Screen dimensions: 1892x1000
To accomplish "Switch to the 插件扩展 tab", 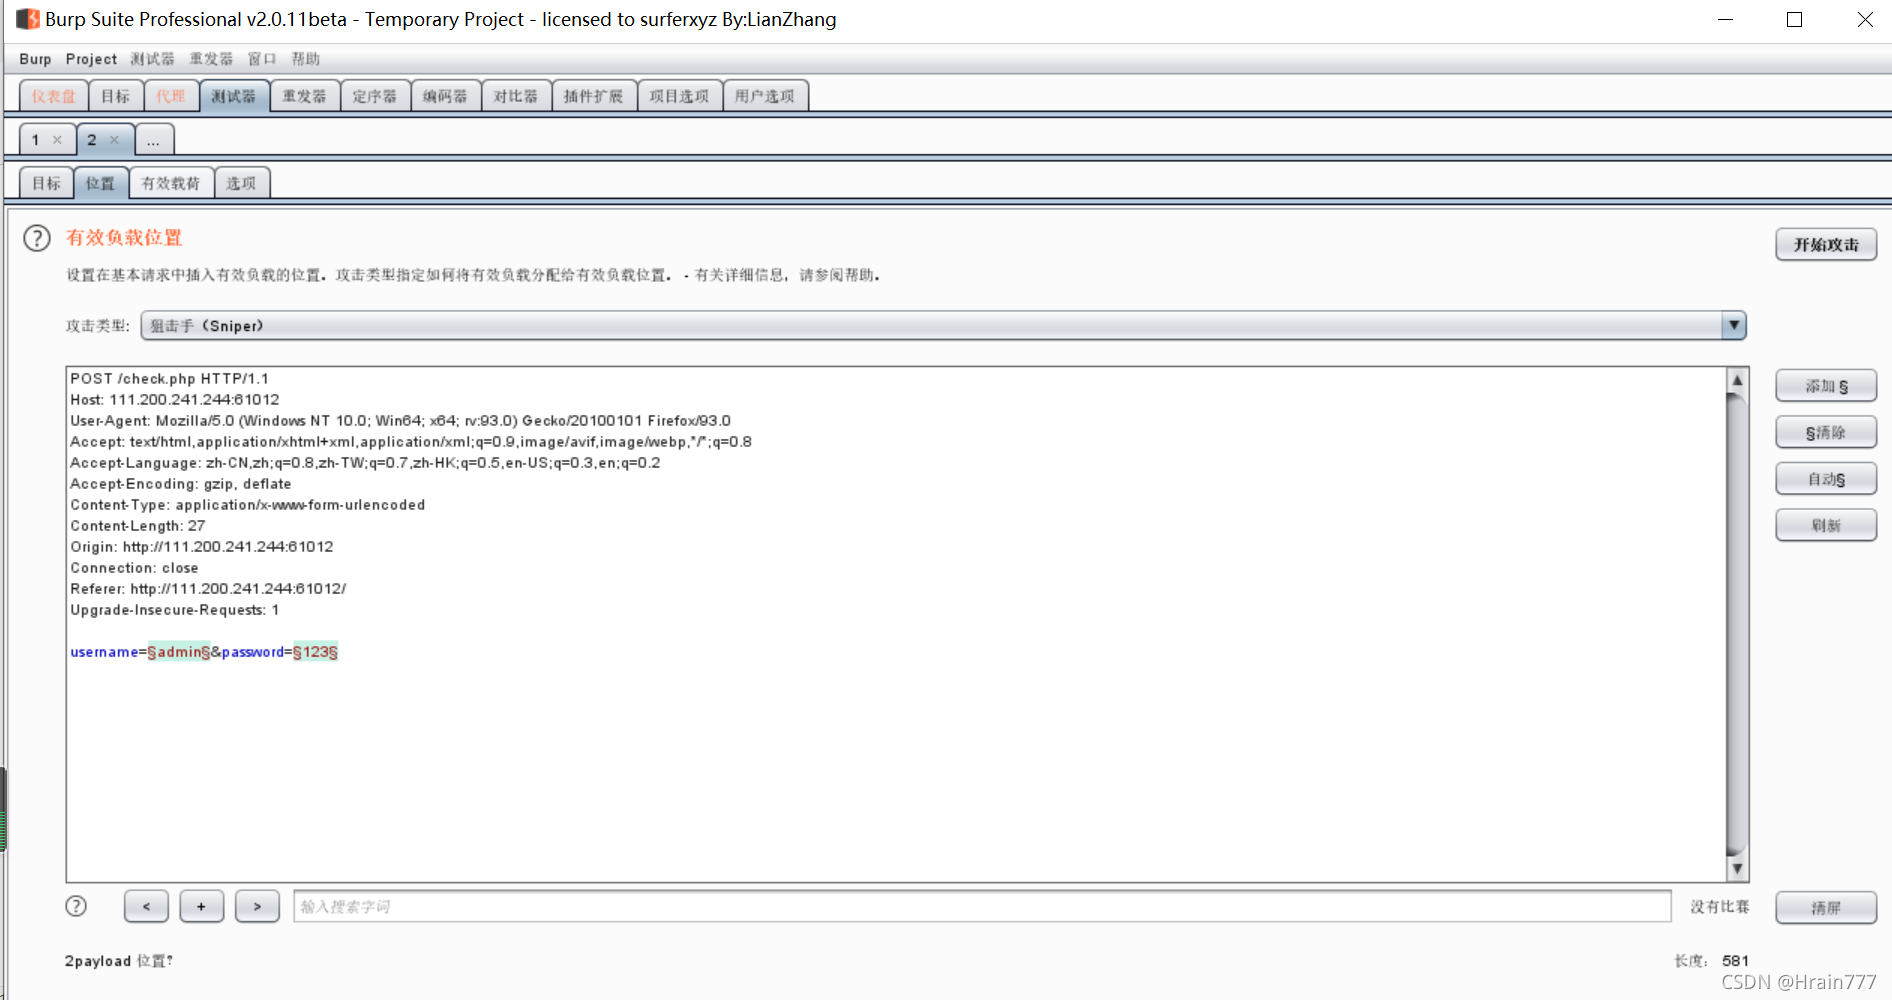I will click(594, 96).
